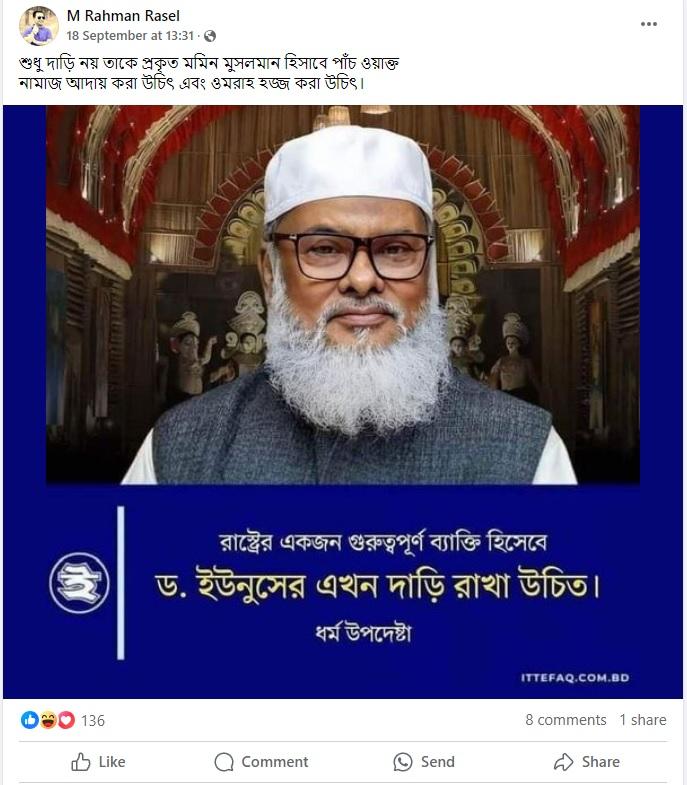
Task: Click the speech bubble Comment icon
Action: coord(224,762)
